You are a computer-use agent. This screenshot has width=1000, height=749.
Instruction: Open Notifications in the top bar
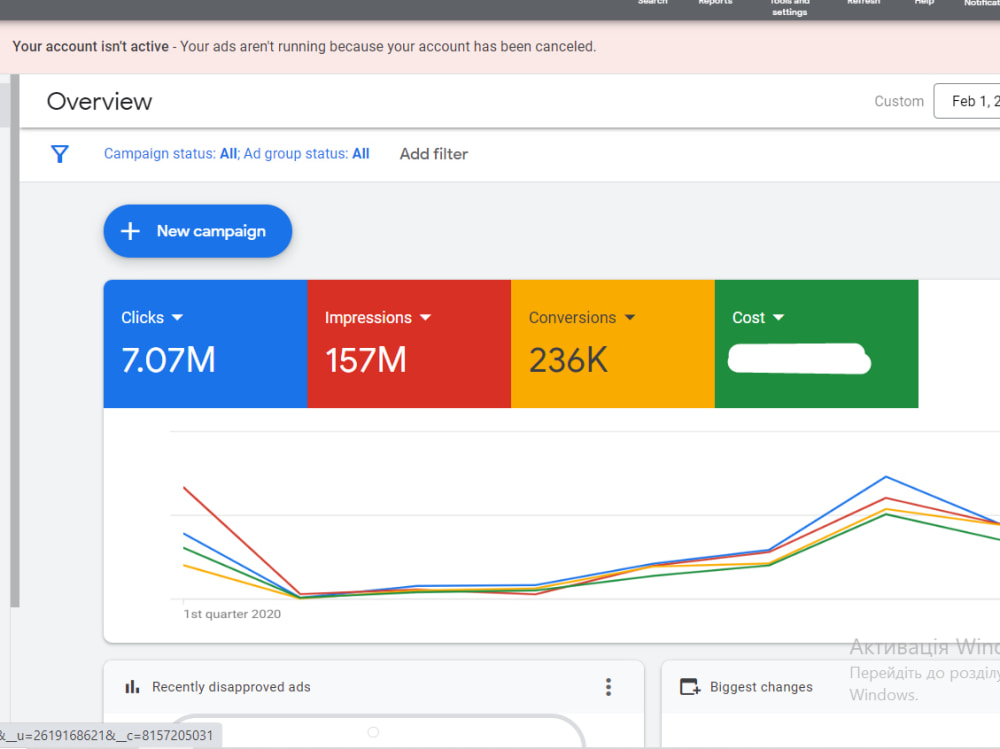coord(982,3)
